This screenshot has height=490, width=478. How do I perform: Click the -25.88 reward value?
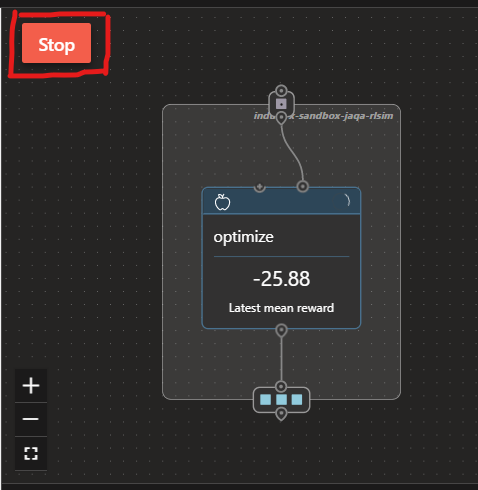tap(281, 279)
